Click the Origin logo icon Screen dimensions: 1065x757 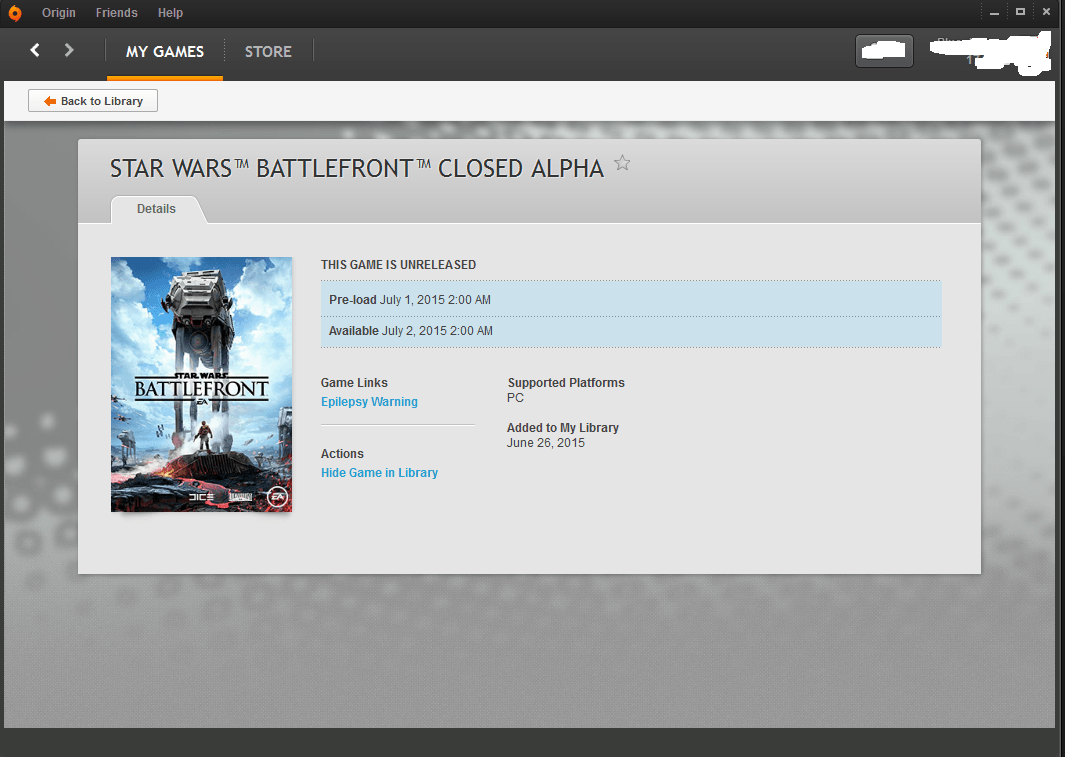click(15, 13)
